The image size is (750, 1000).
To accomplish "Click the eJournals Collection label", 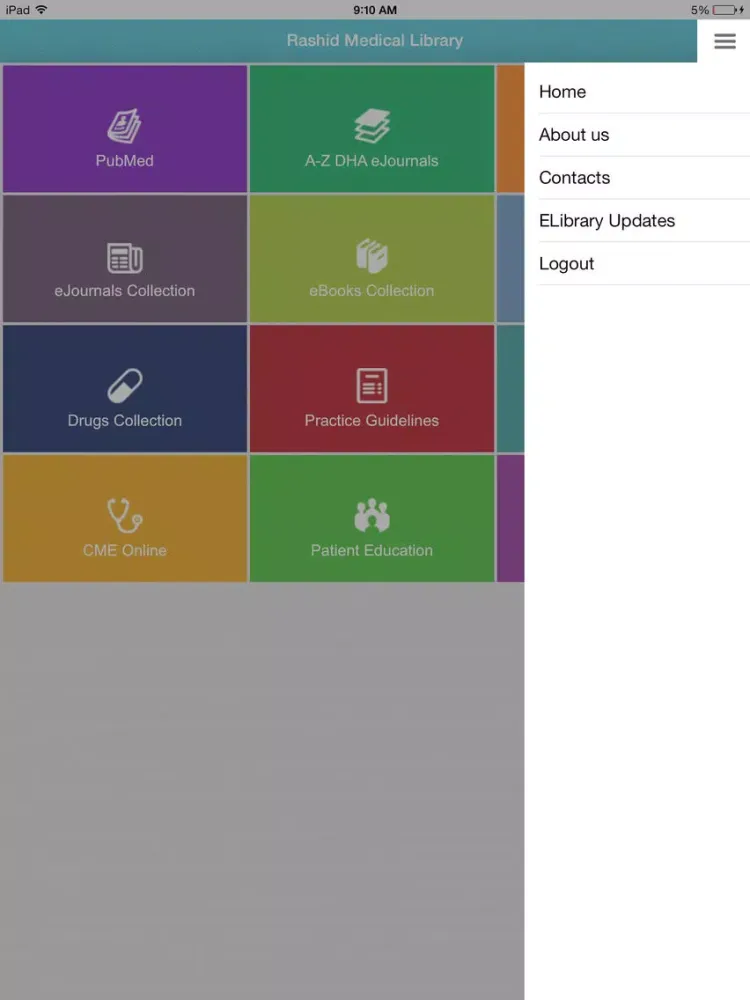I will tap(124, 291).
